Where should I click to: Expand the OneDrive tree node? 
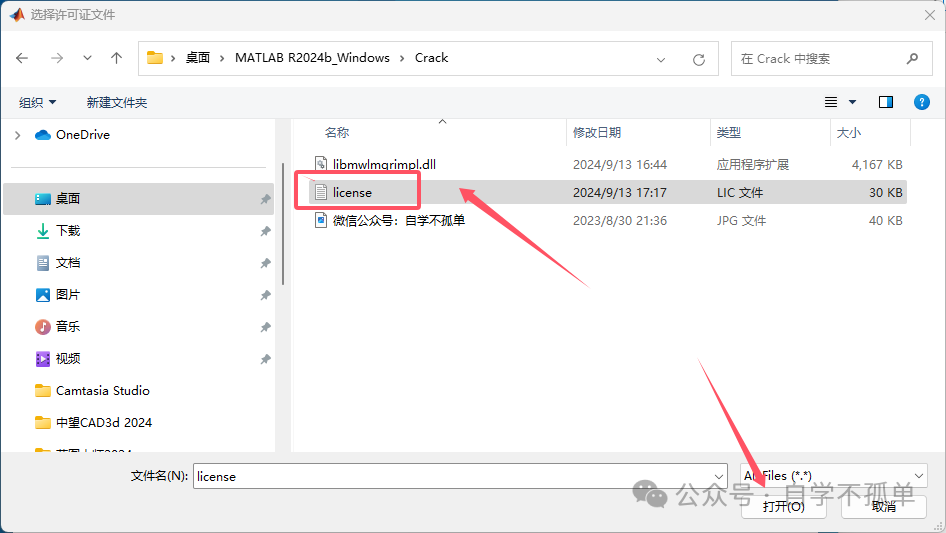(17, 135)
